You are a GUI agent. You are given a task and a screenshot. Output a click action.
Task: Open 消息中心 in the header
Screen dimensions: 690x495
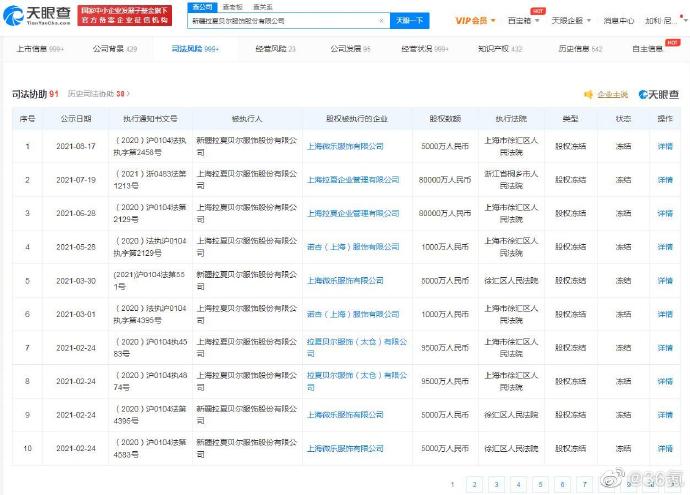coord(619,21)
